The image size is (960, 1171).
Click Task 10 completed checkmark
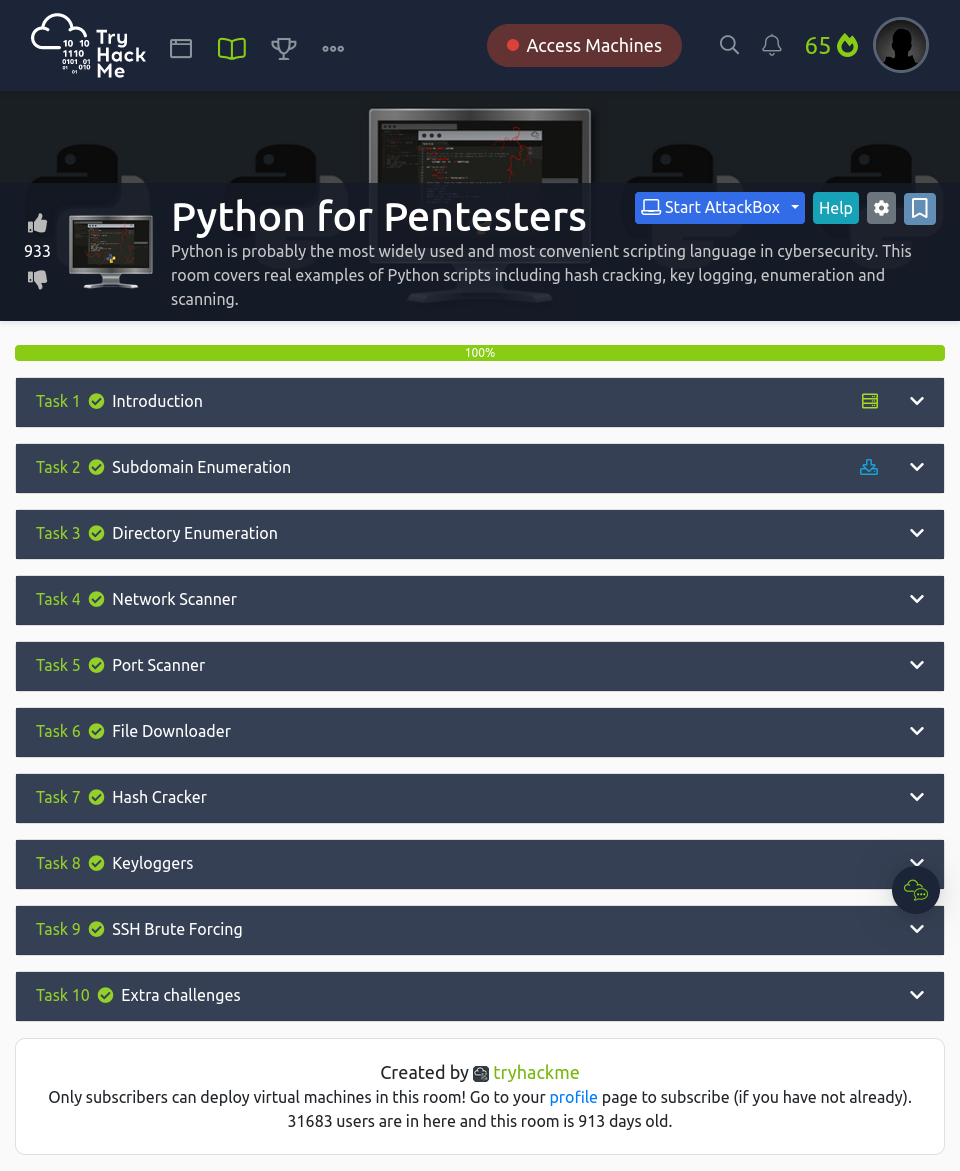tap(105, 995)
